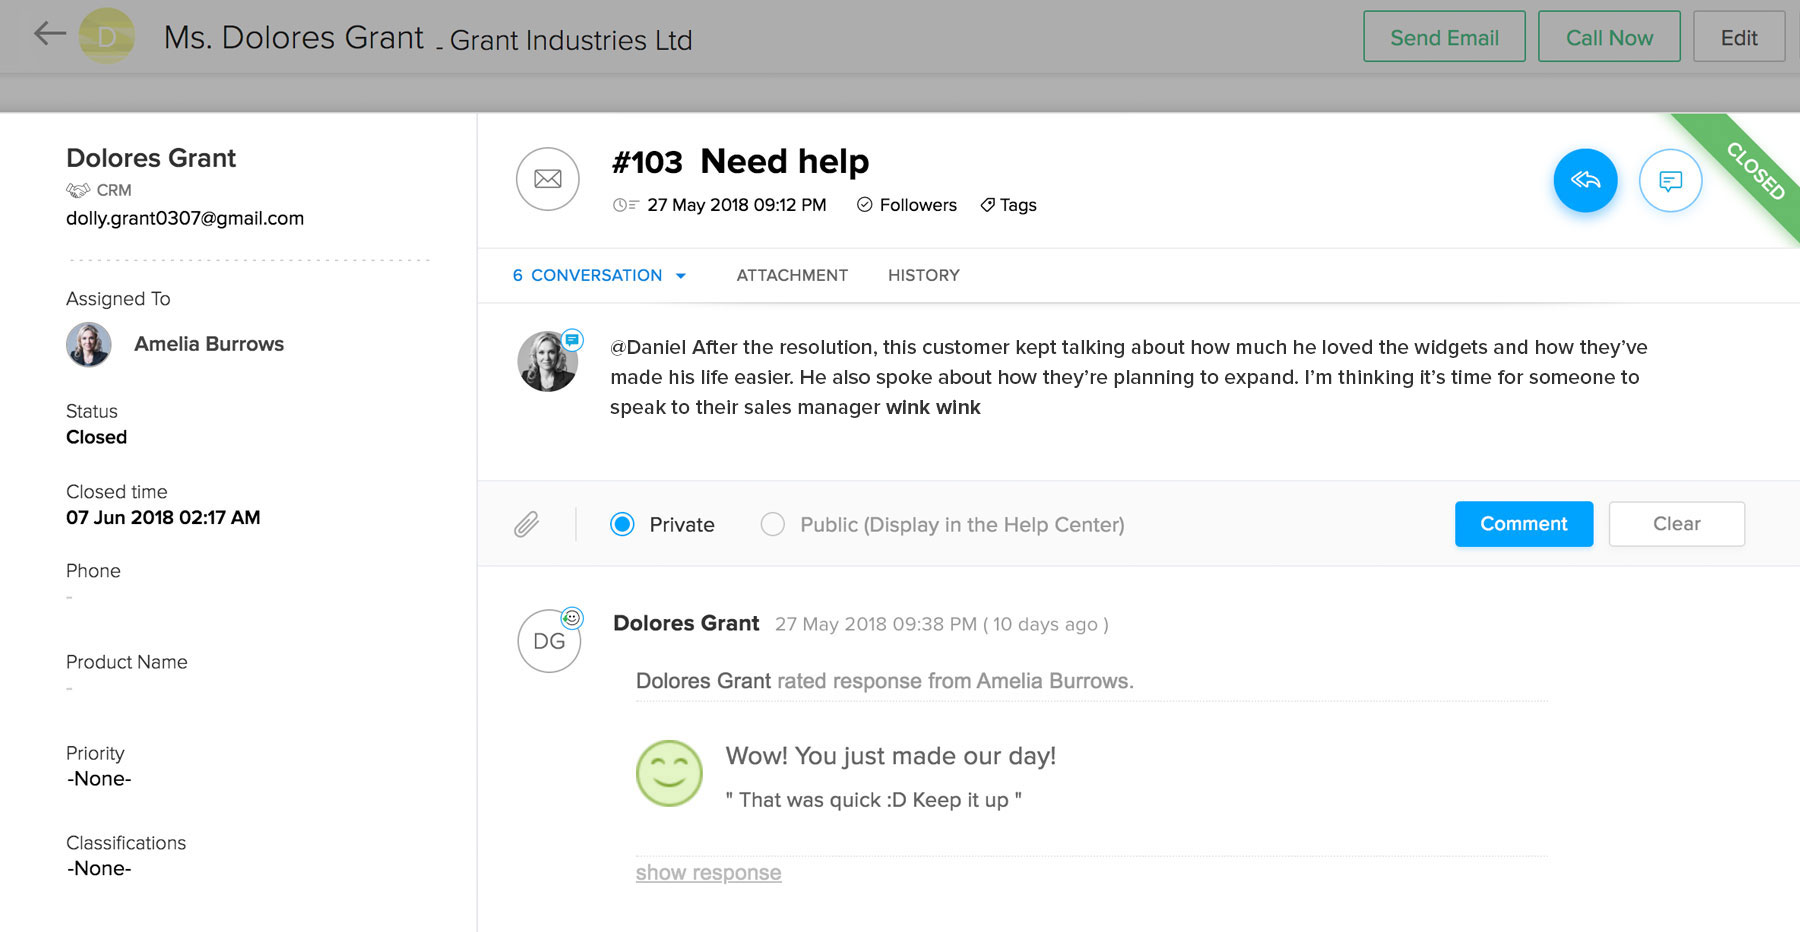Click the Followers link
This screenshot has width=1800, height=932.
(x=918, y=205)
